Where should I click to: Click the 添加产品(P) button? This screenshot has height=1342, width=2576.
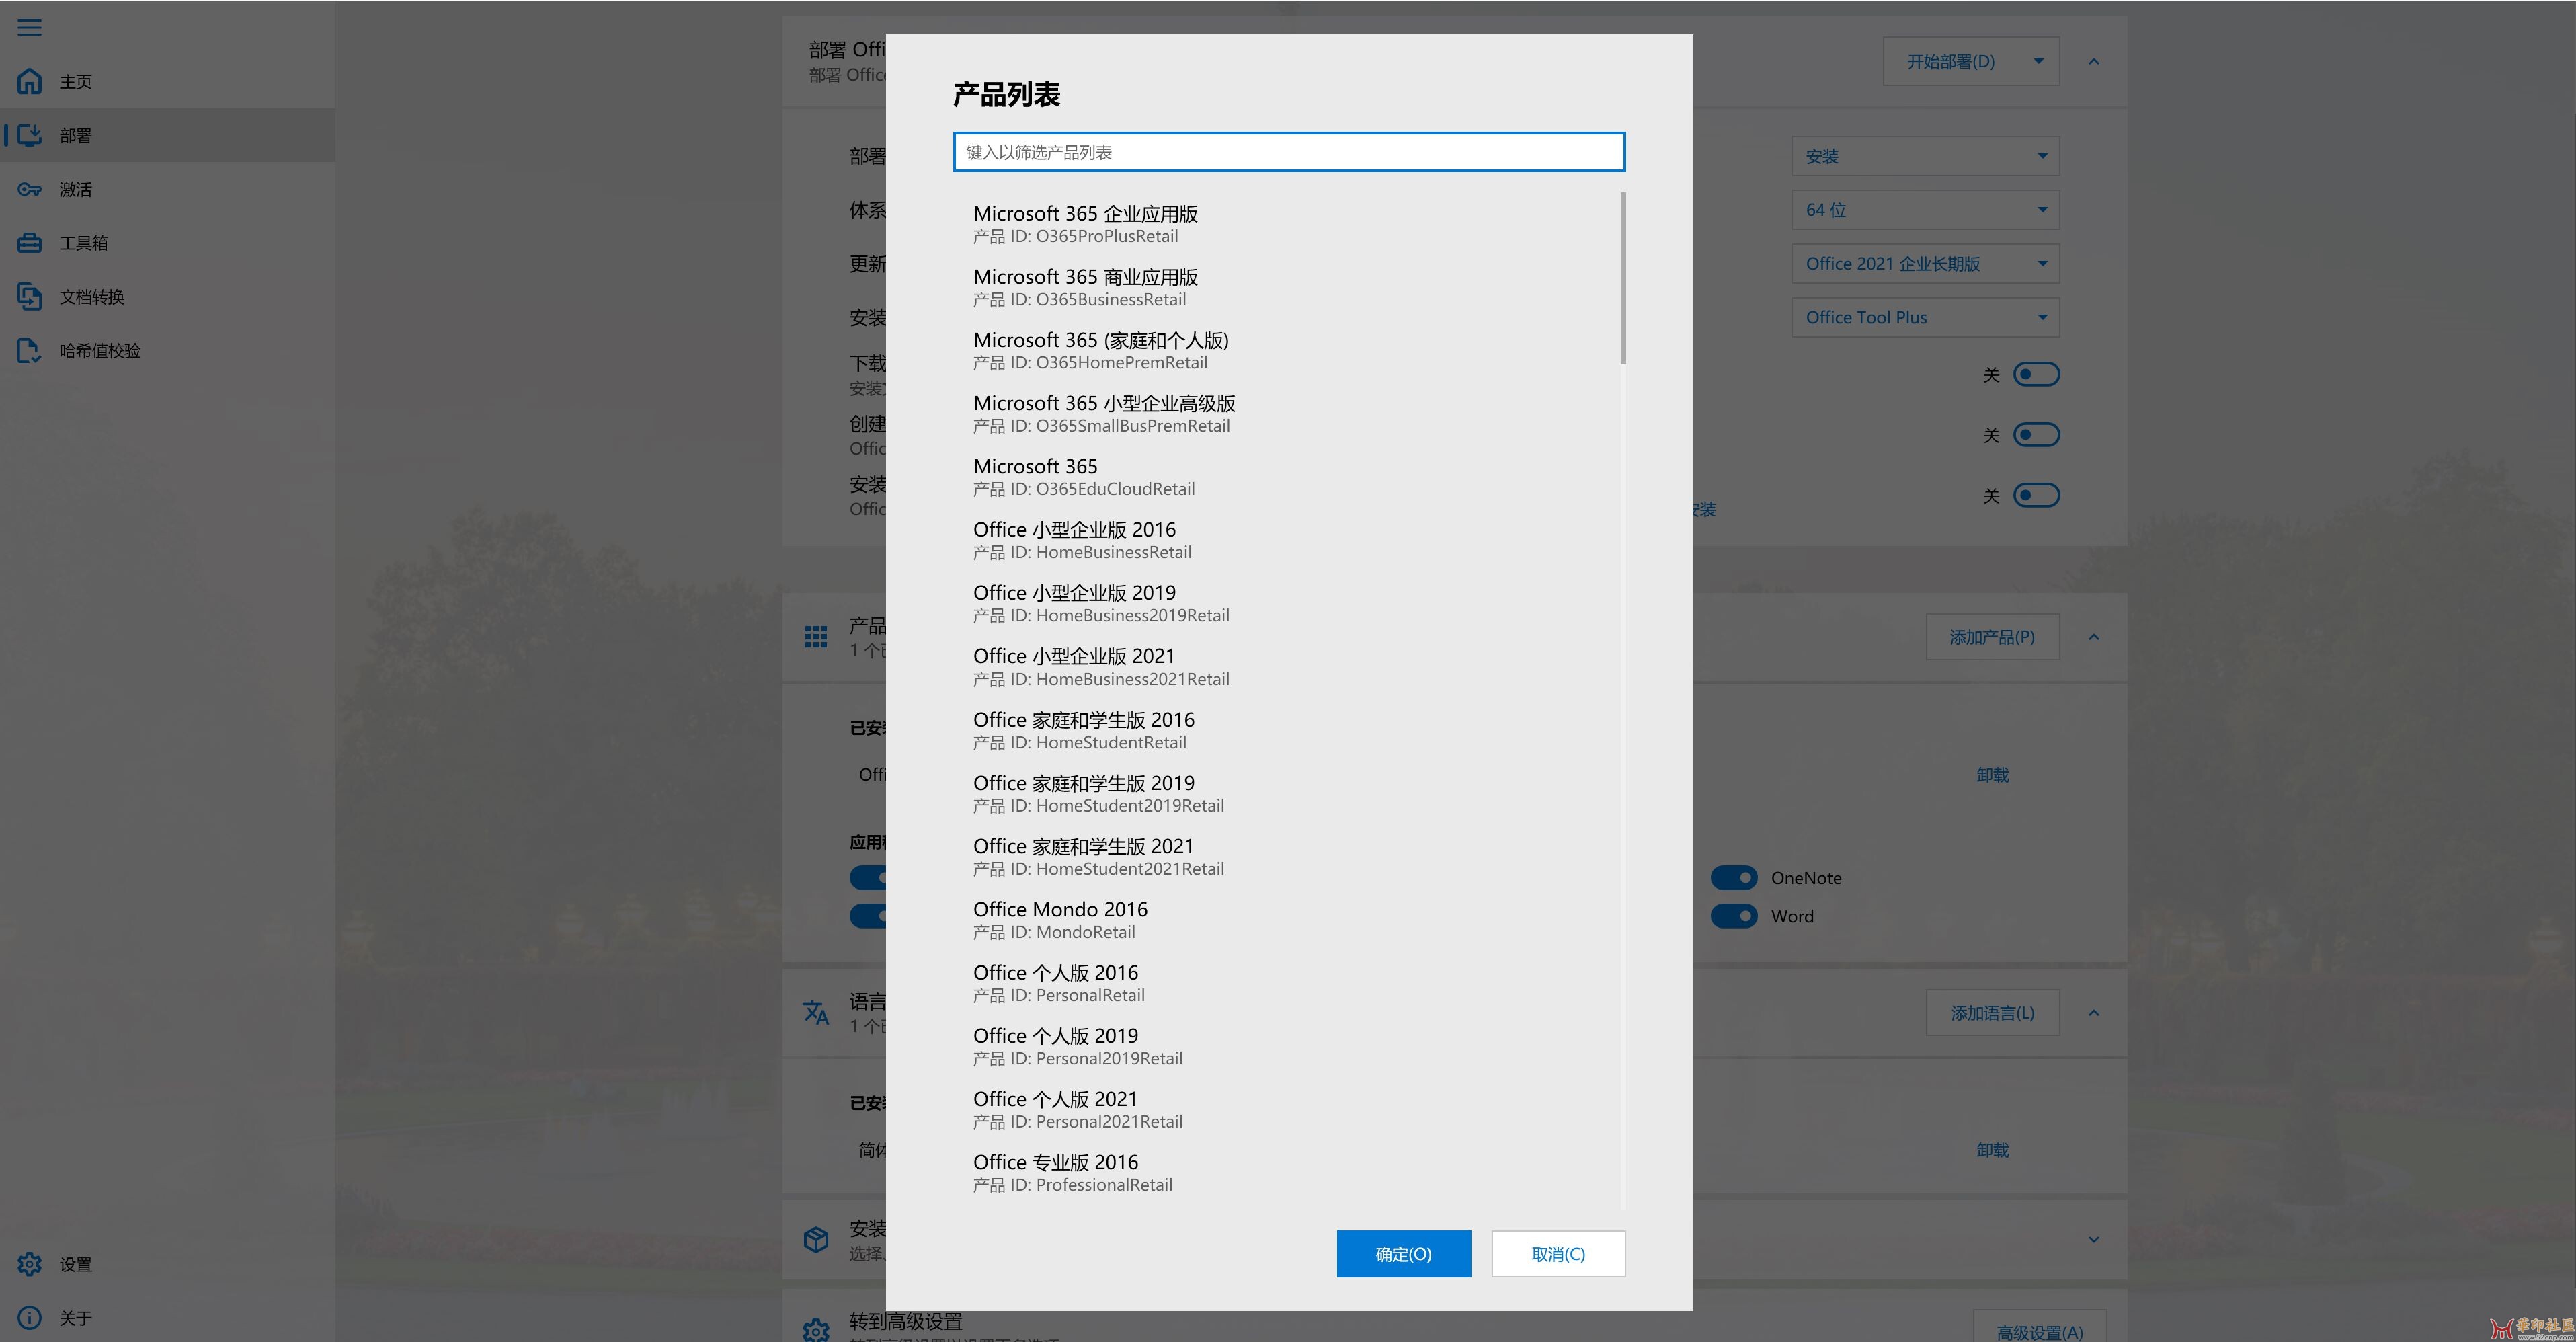[1992, 637]
